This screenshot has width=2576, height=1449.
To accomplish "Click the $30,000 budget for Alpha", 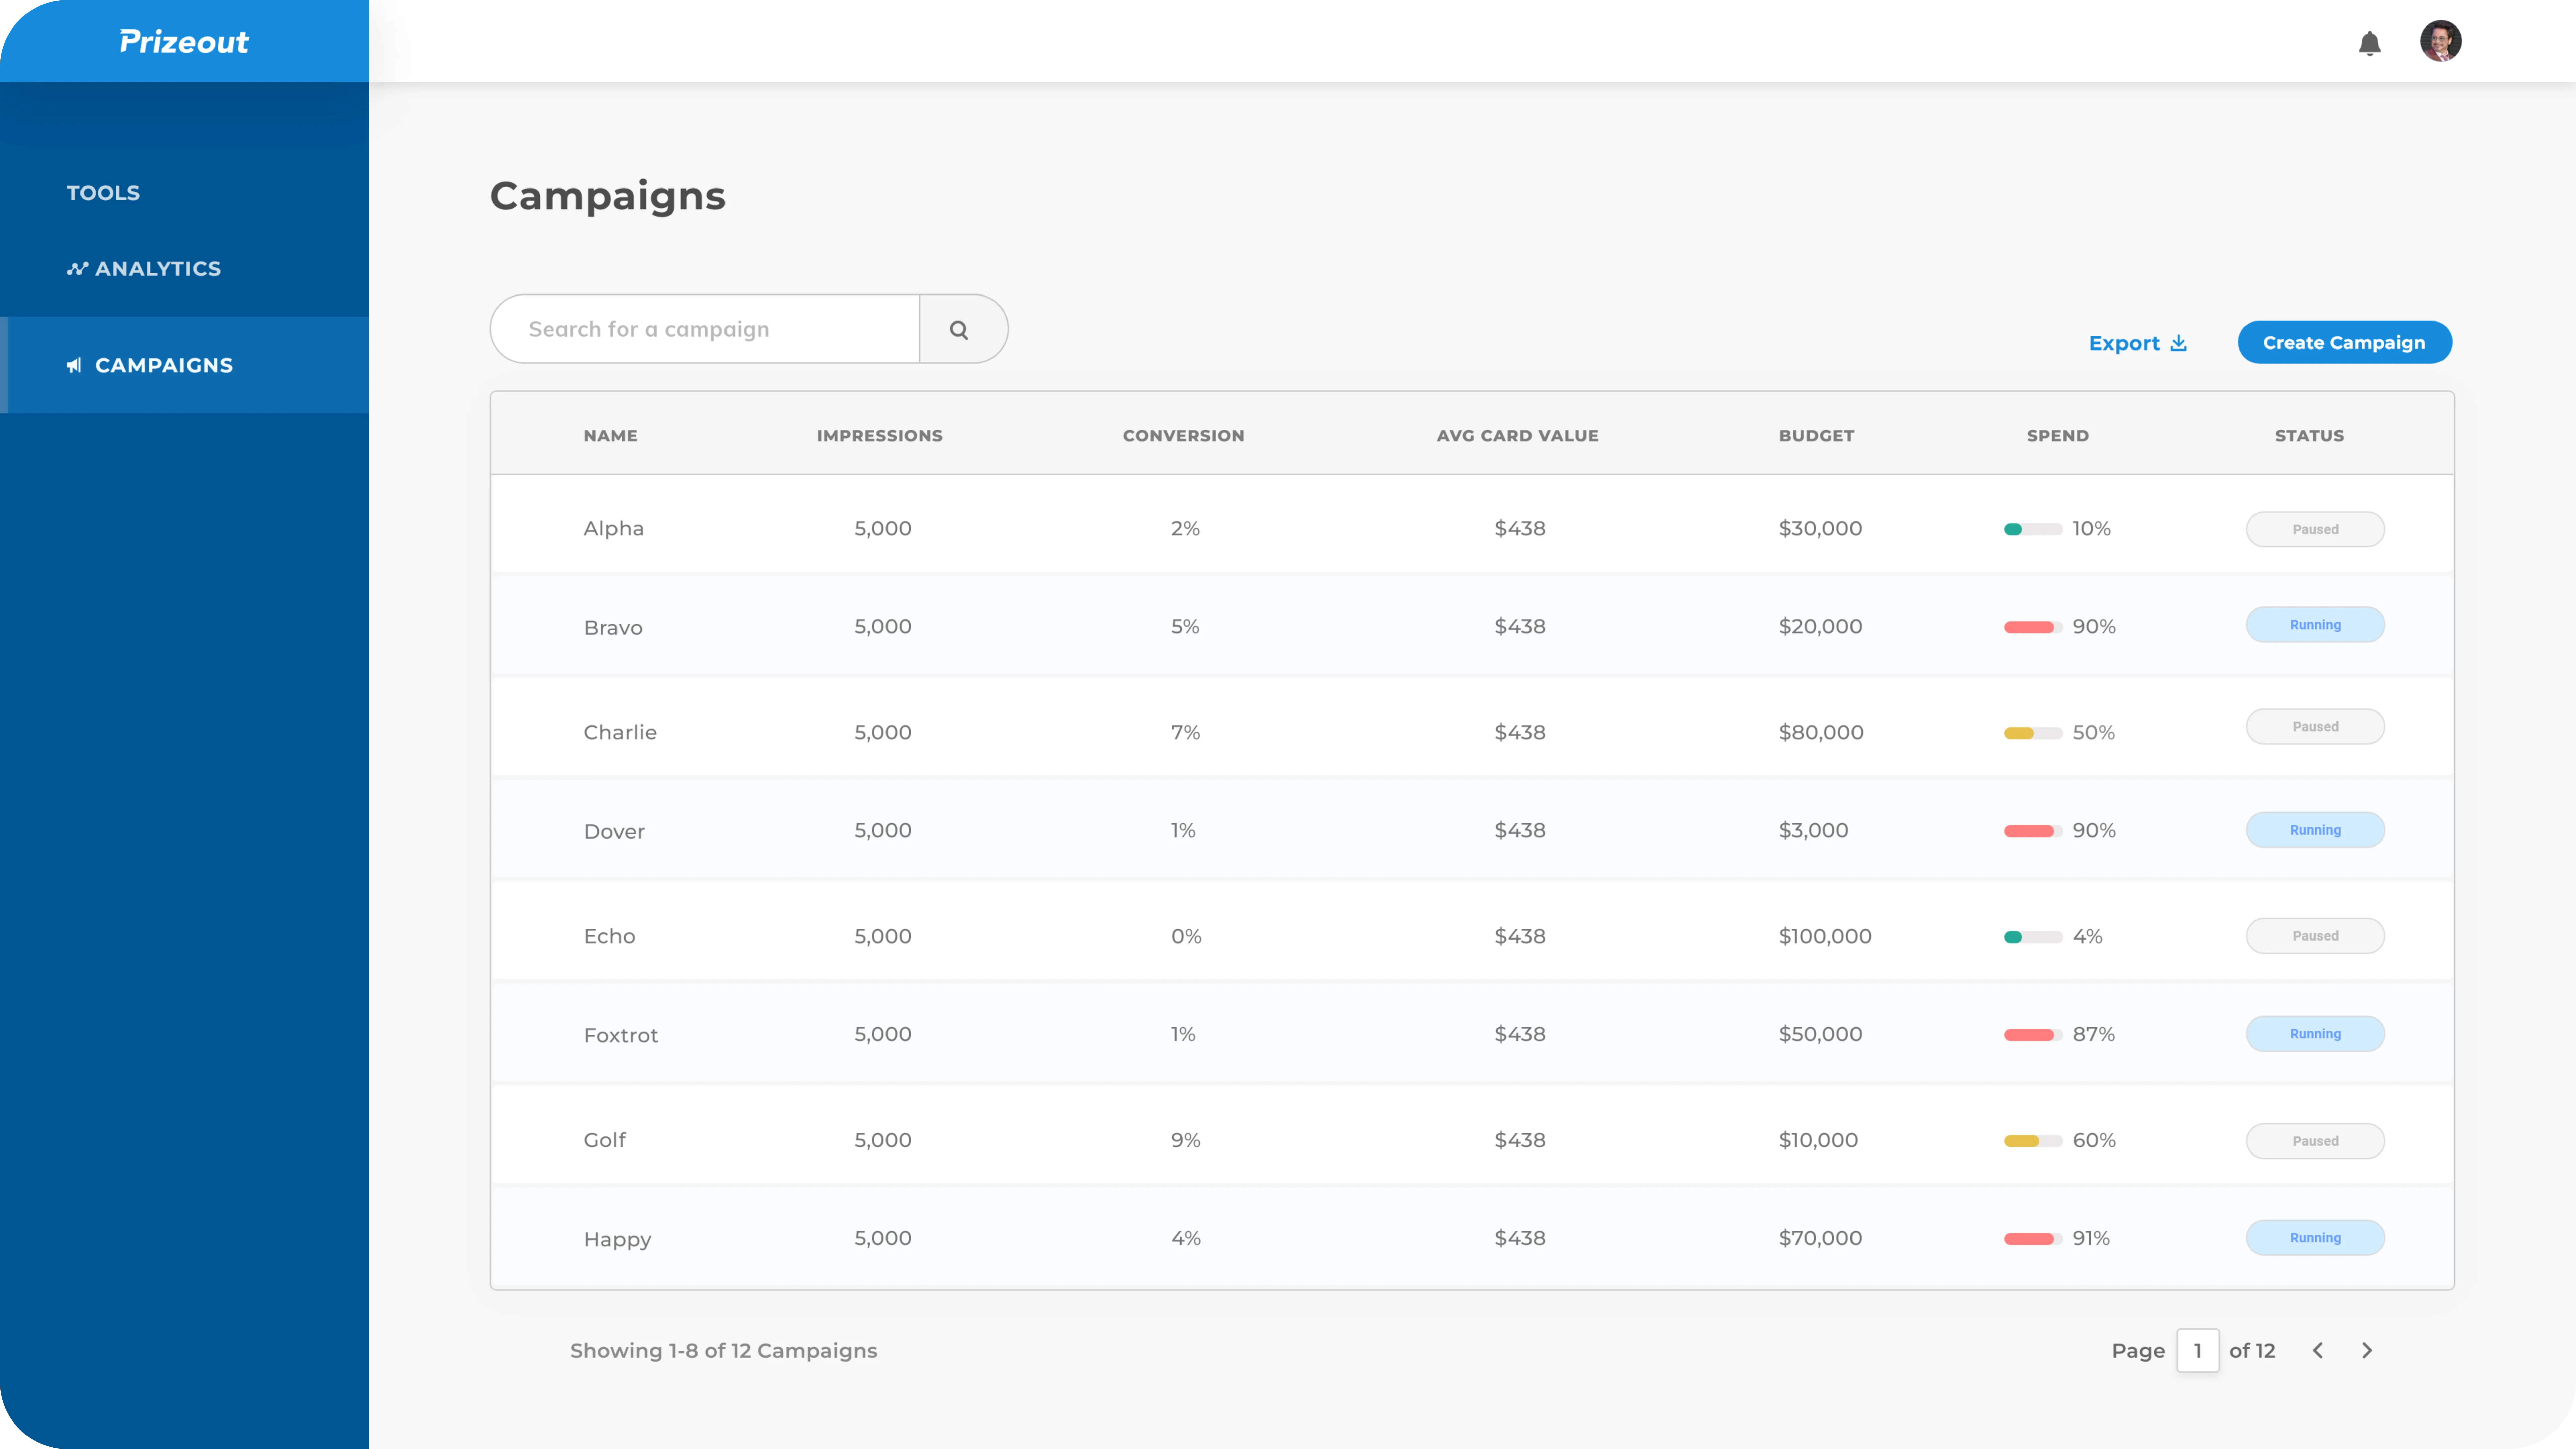I will [1820, 529].
